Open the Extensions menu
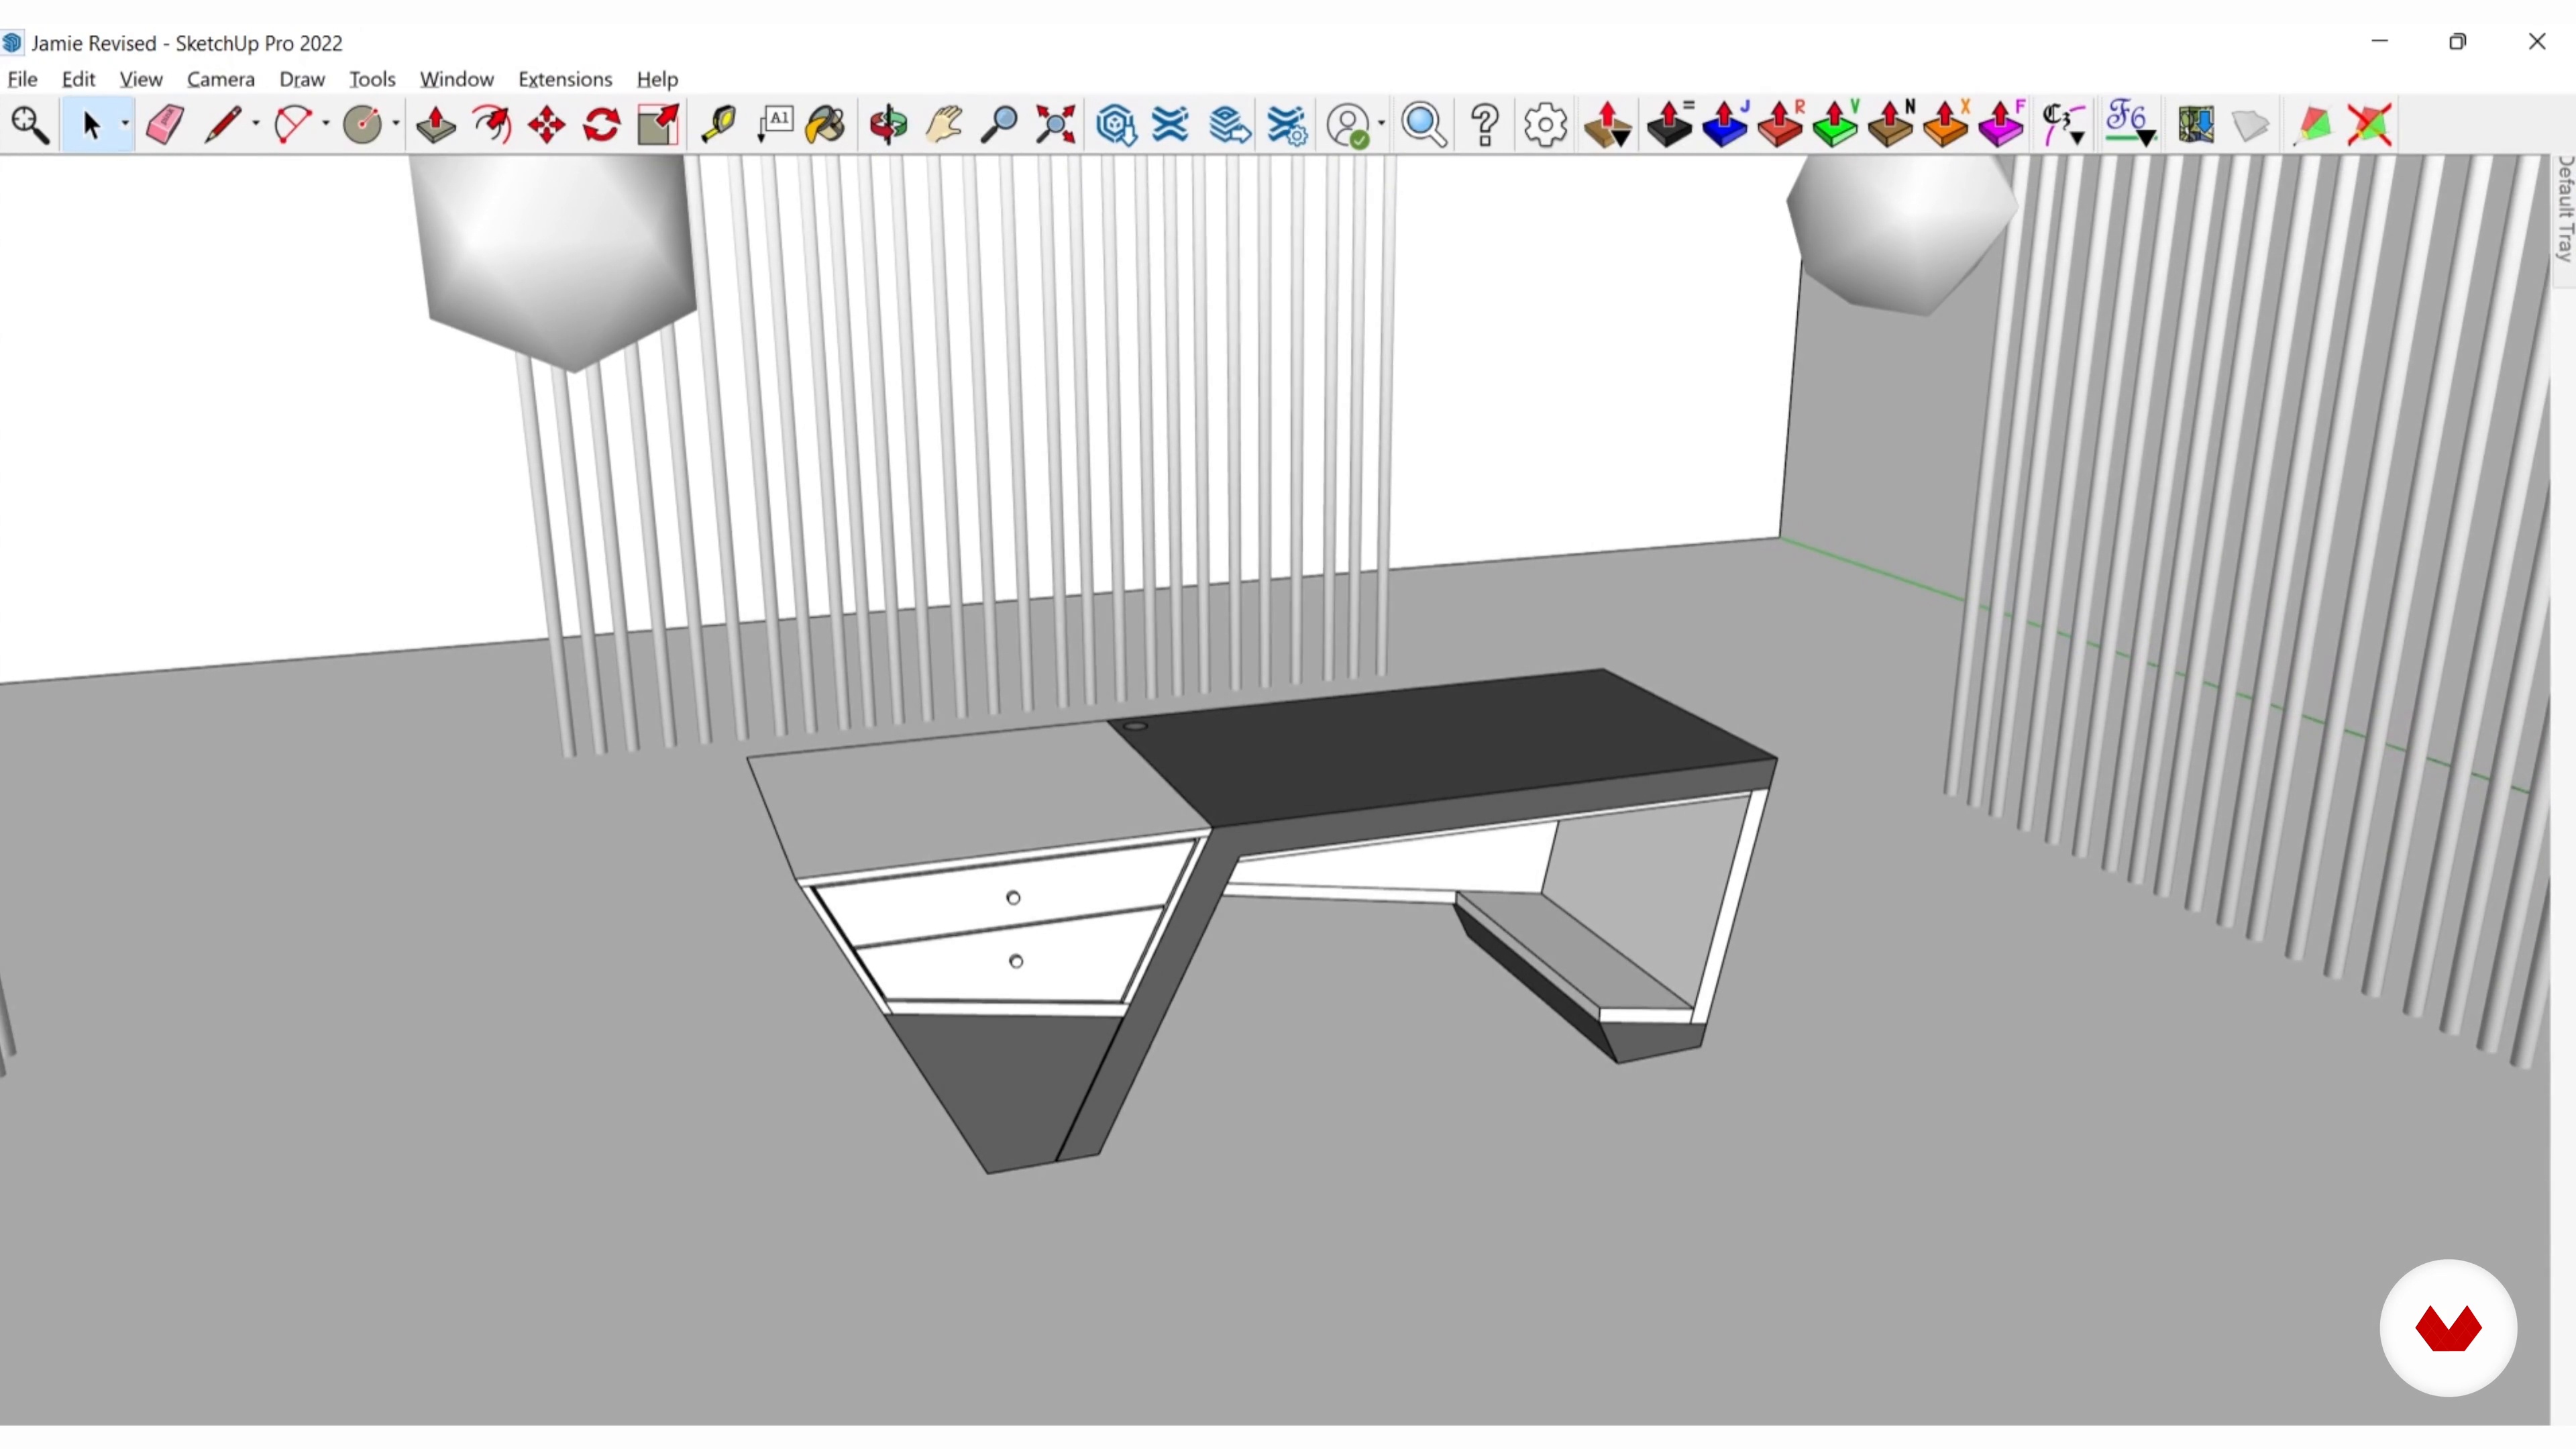The width and height of the screenshot is (2576, 1449). click(x=565, y=79)
